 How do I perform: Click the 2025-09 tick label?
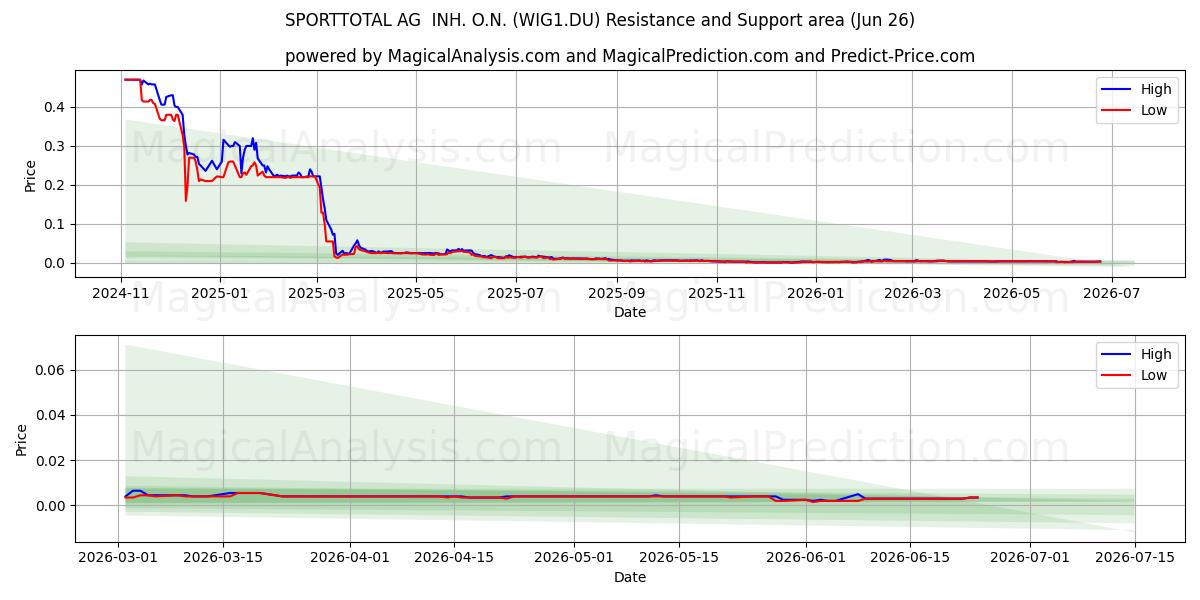(x=617, y=293)
